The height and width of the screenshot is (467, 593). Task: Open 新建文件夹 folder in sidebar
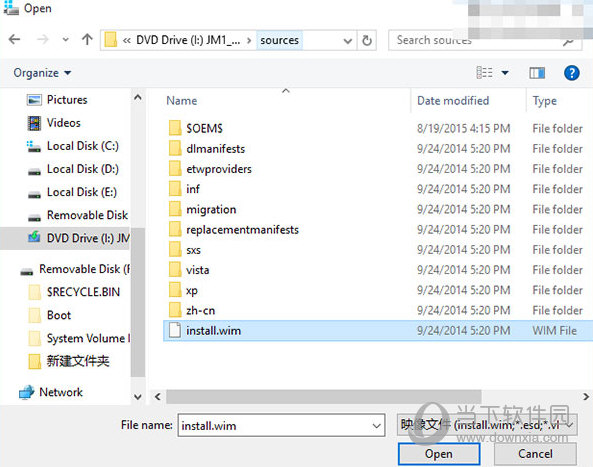coord(78,361)
